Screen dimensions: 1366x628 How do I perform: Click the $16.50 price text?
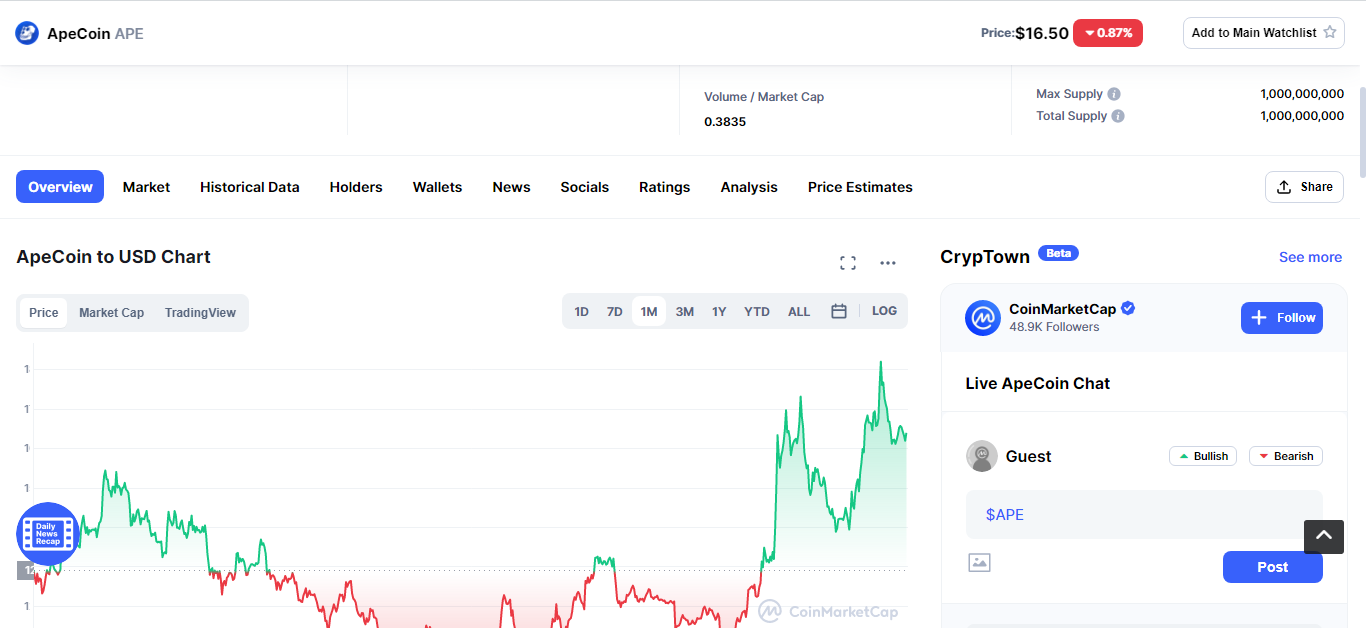(1042, 33)
